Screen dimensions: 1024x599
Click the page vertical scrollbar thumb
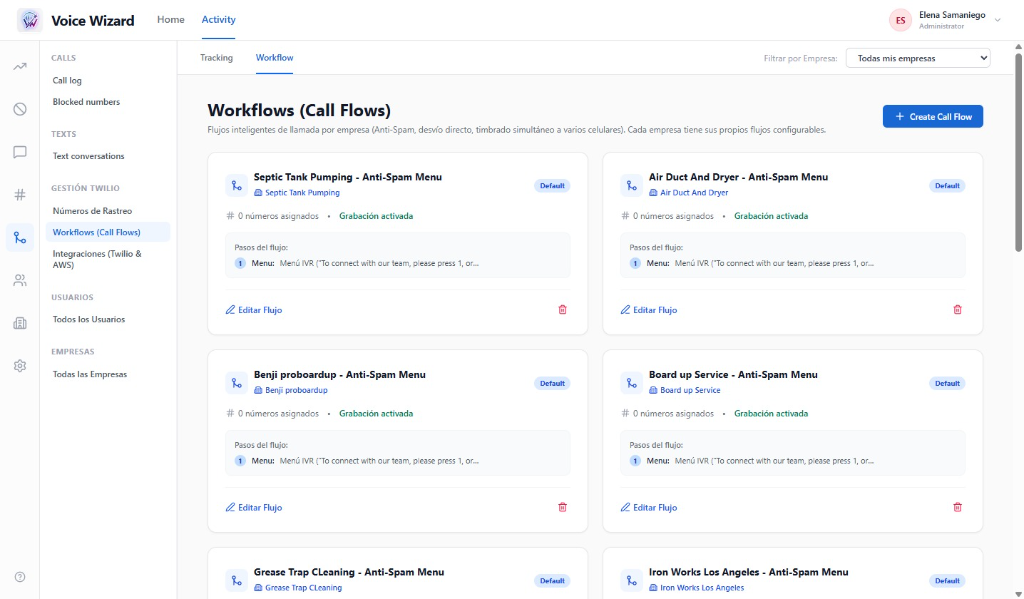point(1018,152)
